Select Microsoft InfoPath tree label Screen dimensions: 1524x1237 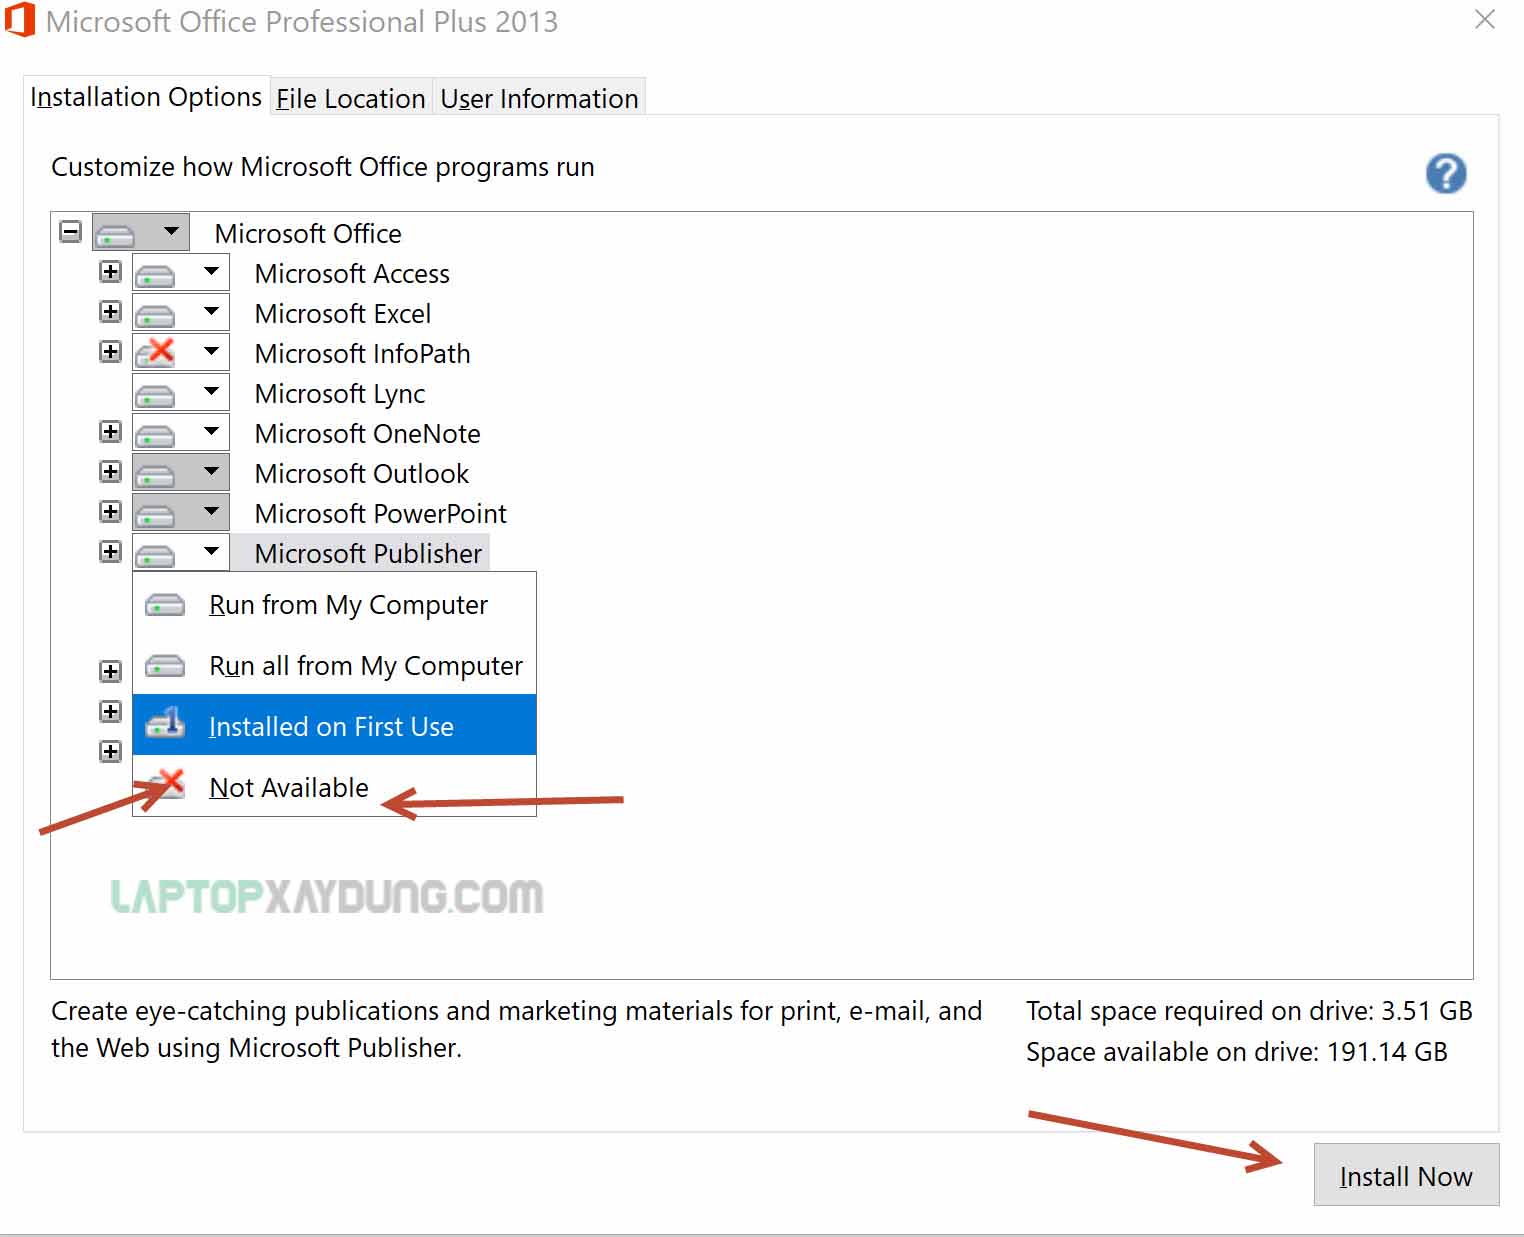pos(362,353)
